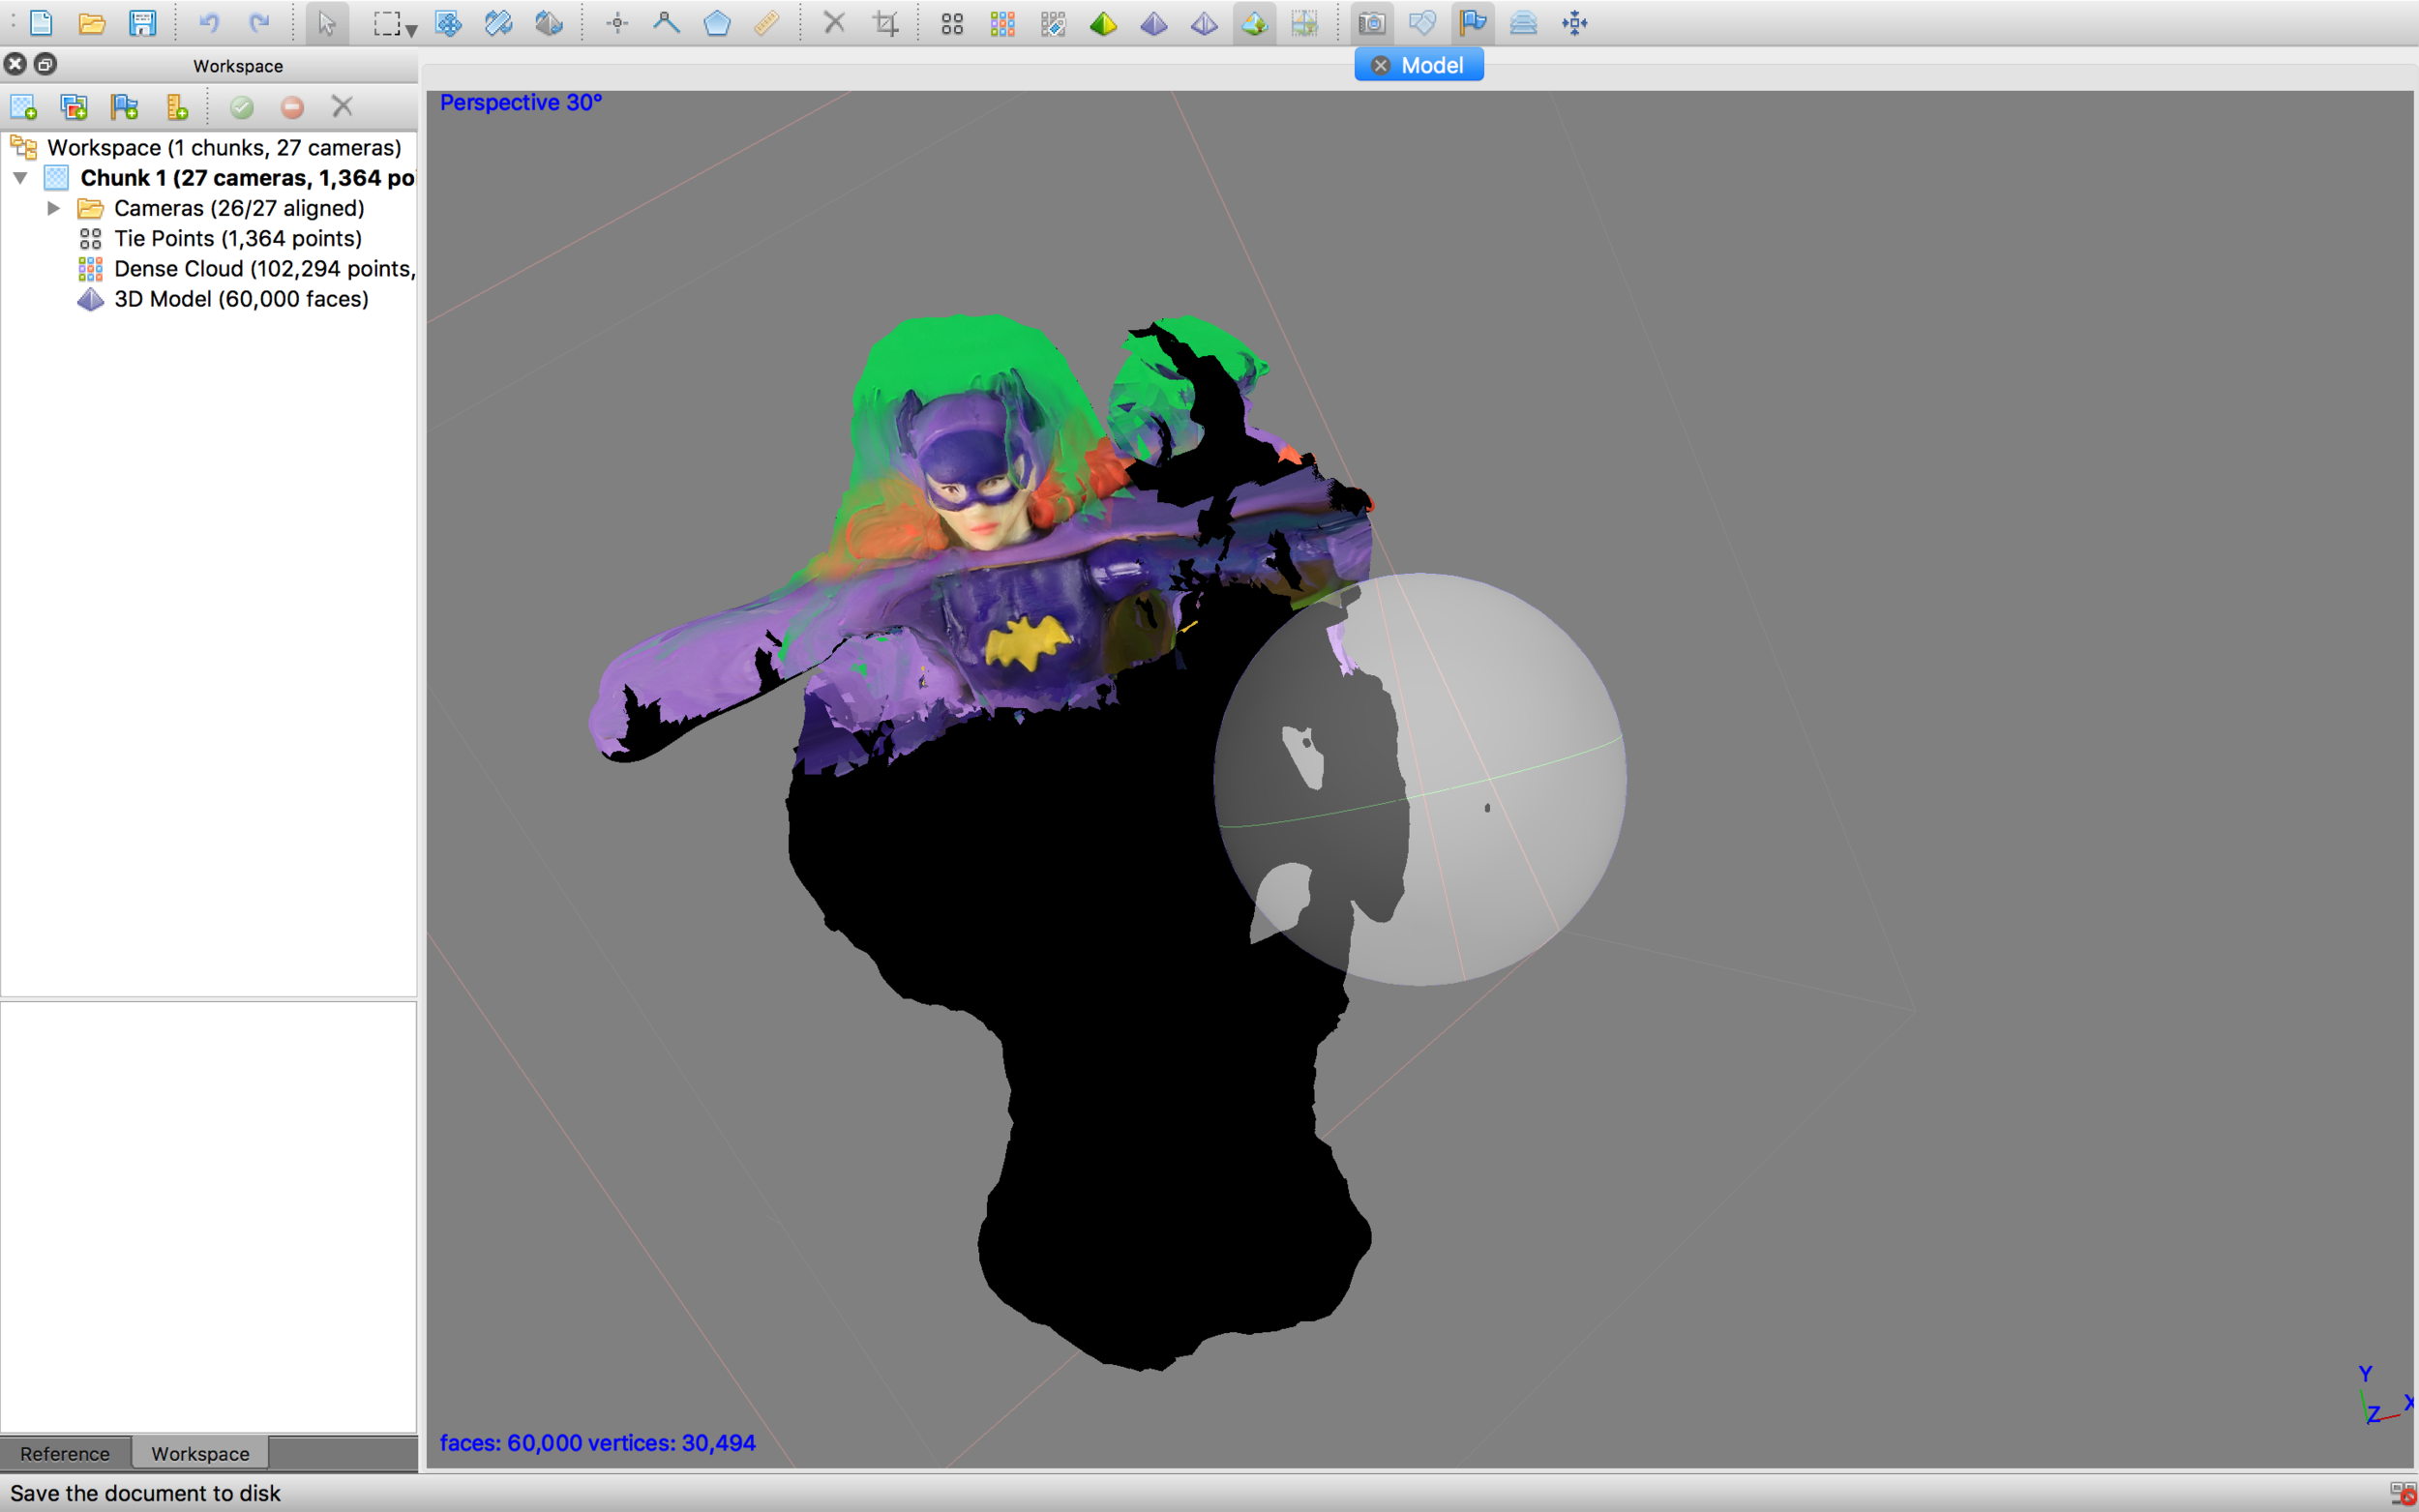Switch view to sparse Point Cloud
The width and height of the screenshot is (2419, 1512).
point(952,23)
